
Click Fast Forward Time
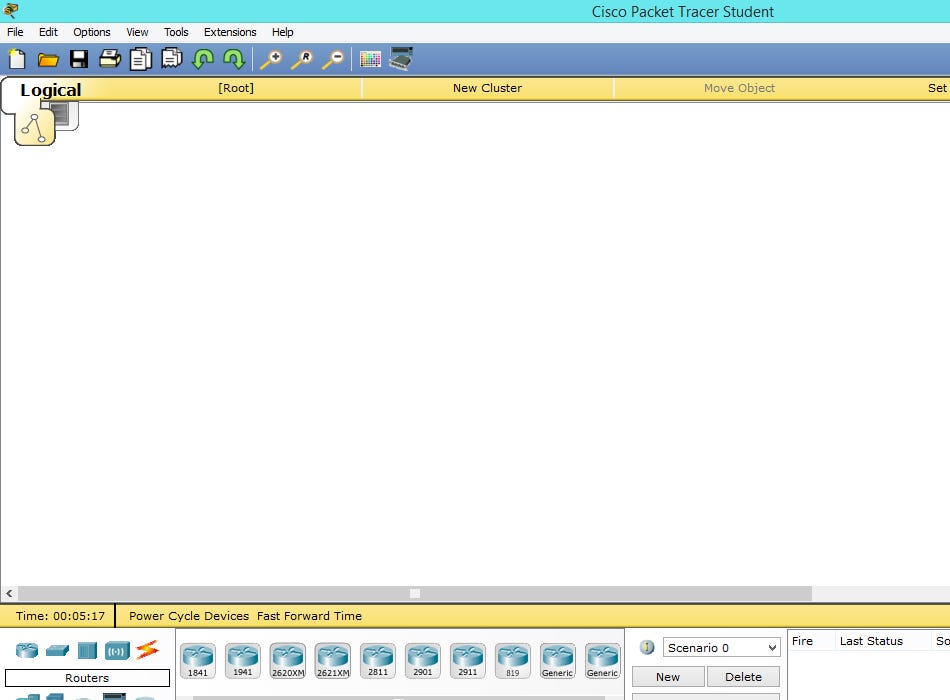(309, 616)
